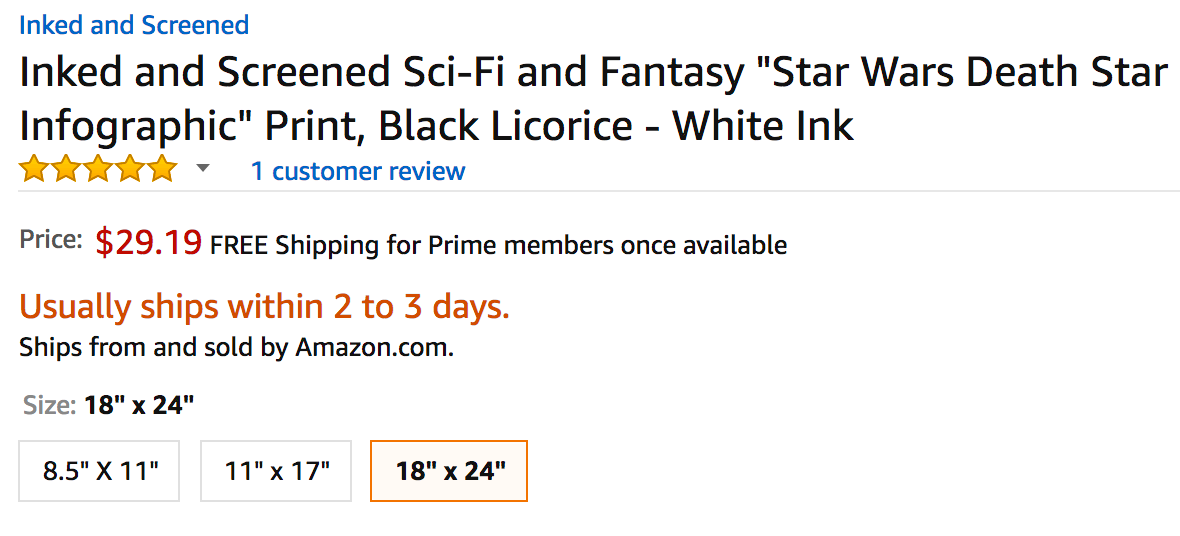Click the bold selected size value beside Size:

(x=139, y=405)
